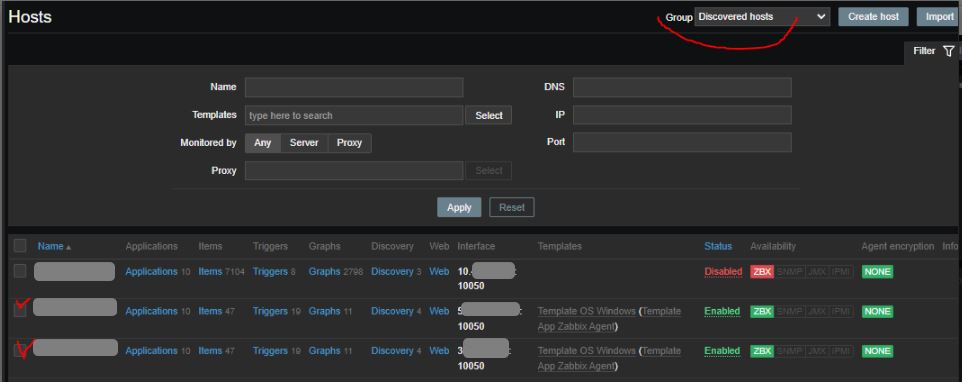Tick the checkbox of the Disabled host row
This screenshot has height=382, width=962.
(20, 271)
